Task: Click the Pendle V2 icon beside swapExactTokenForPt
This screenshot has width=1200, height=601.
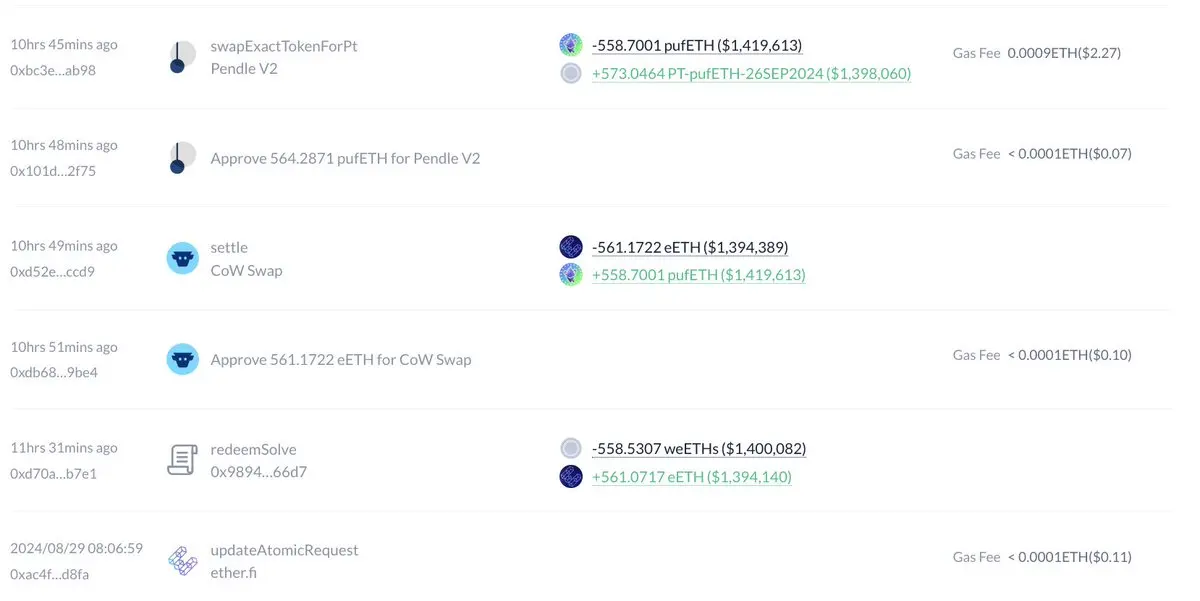Action: (x=182, y=58)
